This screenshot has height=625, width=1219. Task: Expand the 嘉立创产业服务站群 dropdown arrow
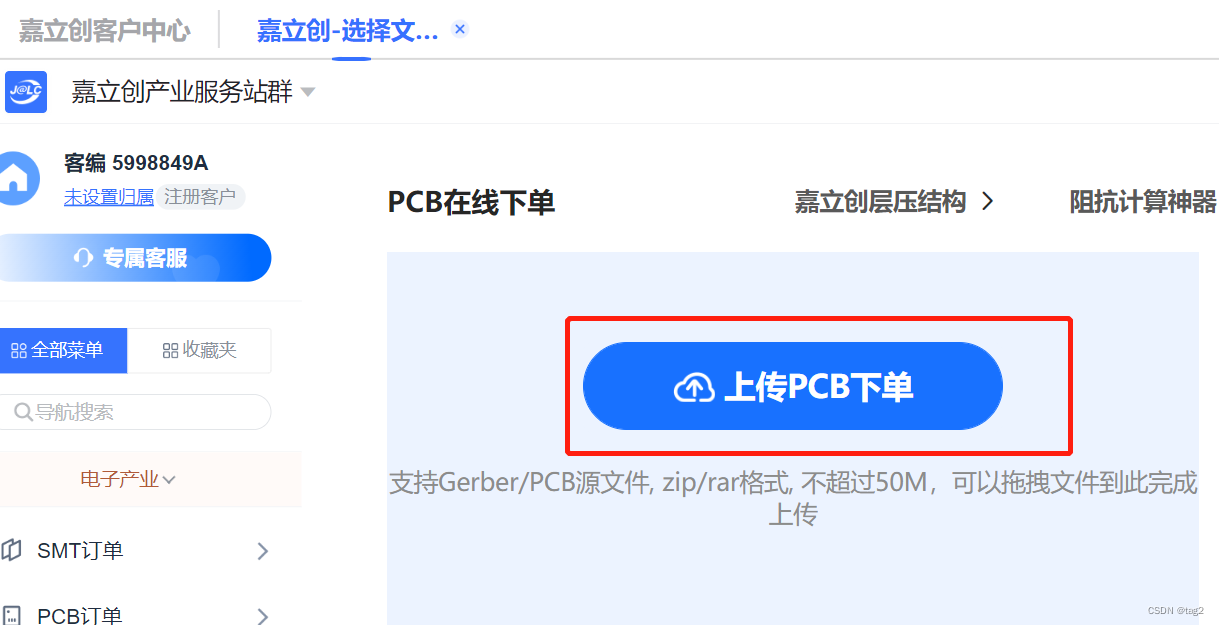[308, 92]
